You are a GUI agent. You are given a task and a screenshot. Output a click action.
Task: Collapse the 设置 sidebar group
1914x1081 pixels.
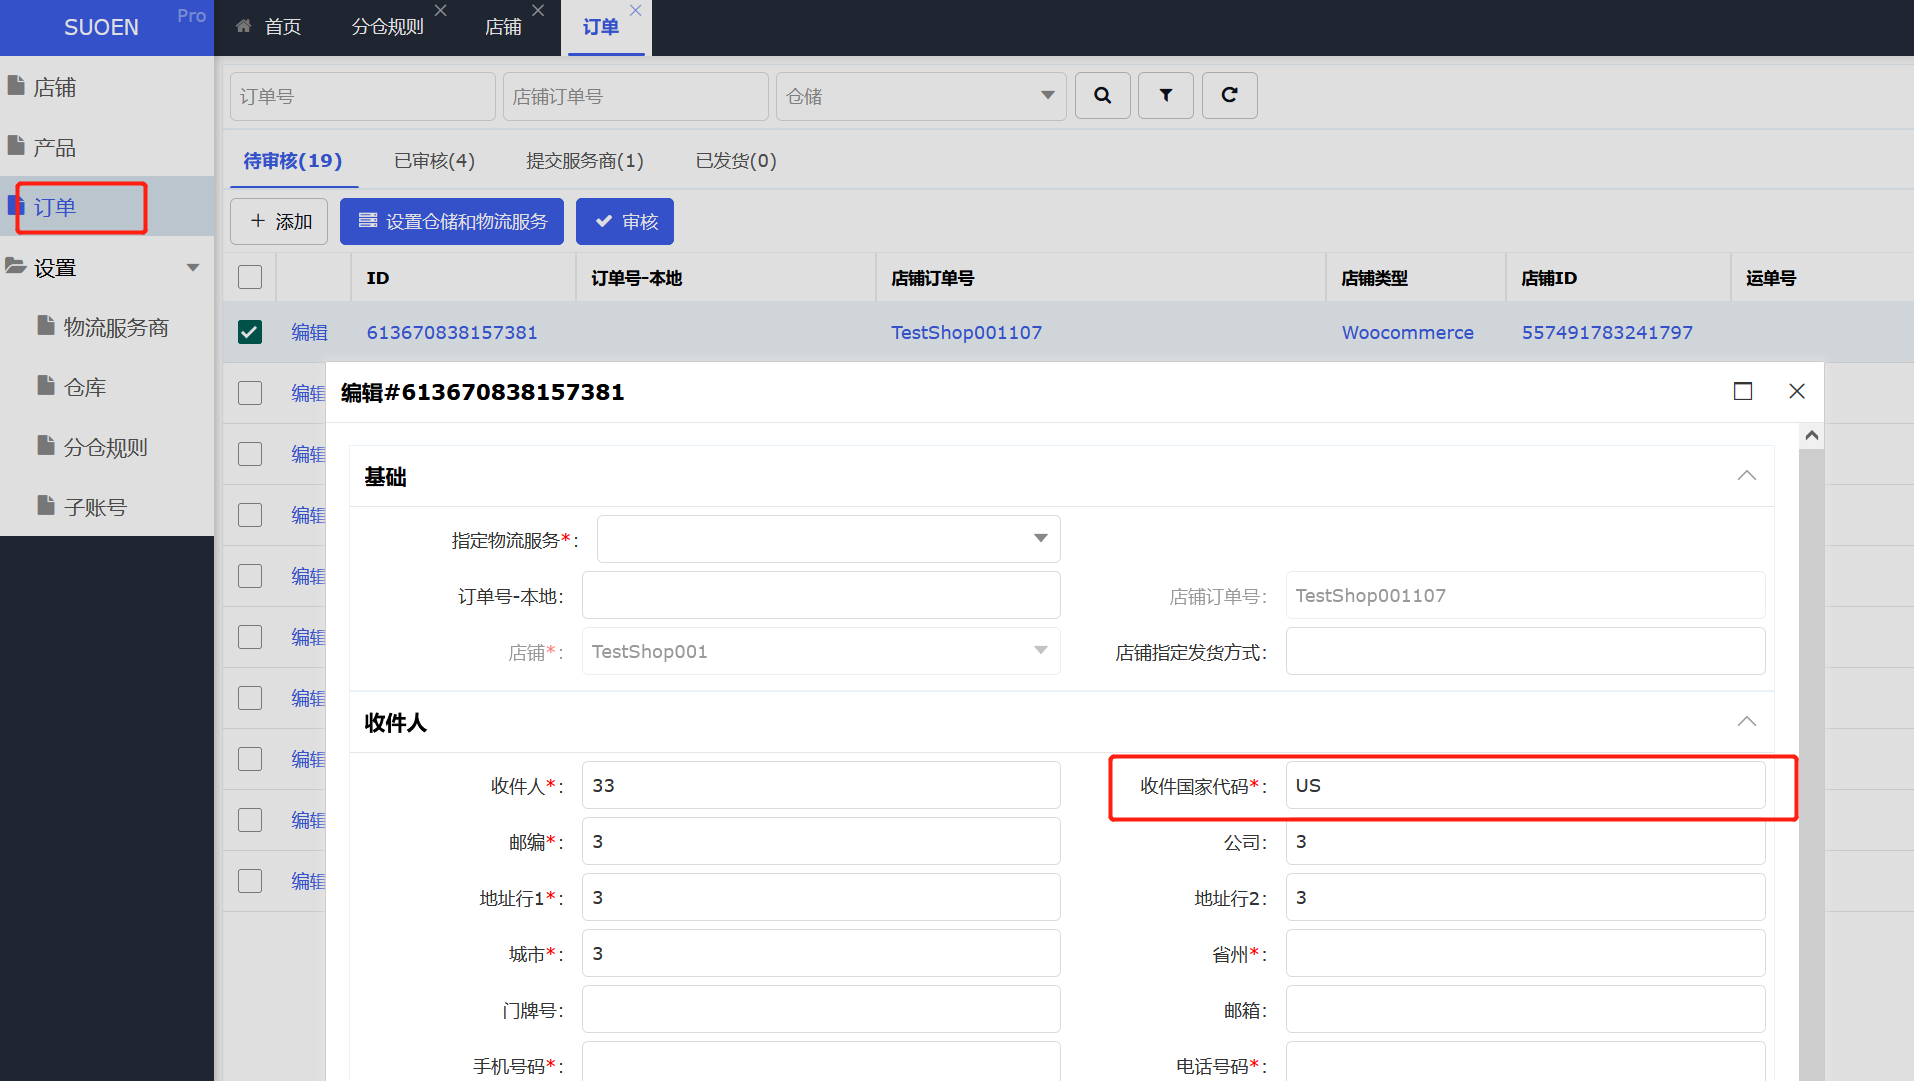click(x=107, y=267)
